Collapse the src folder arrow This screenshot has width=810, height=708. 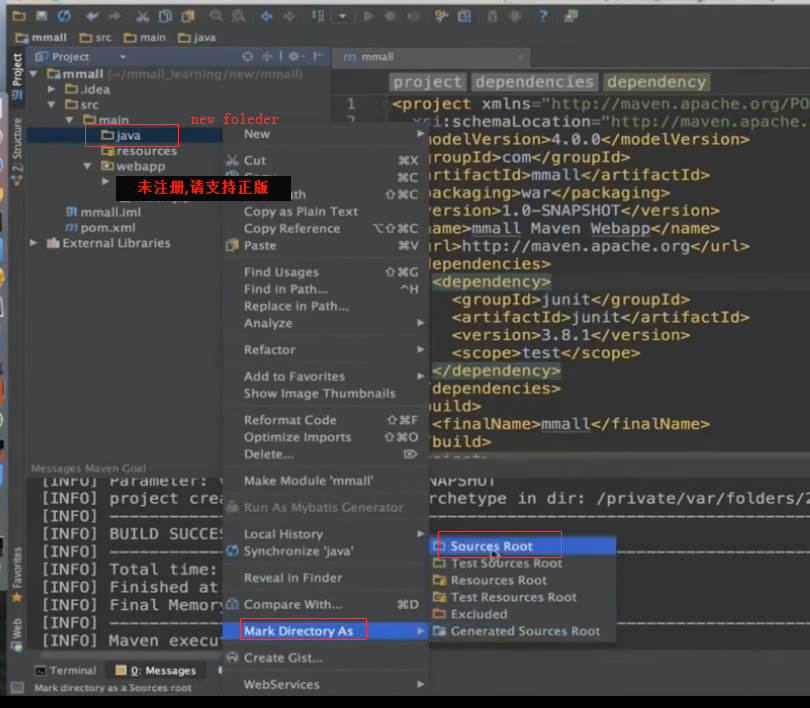tap(52, 105)
